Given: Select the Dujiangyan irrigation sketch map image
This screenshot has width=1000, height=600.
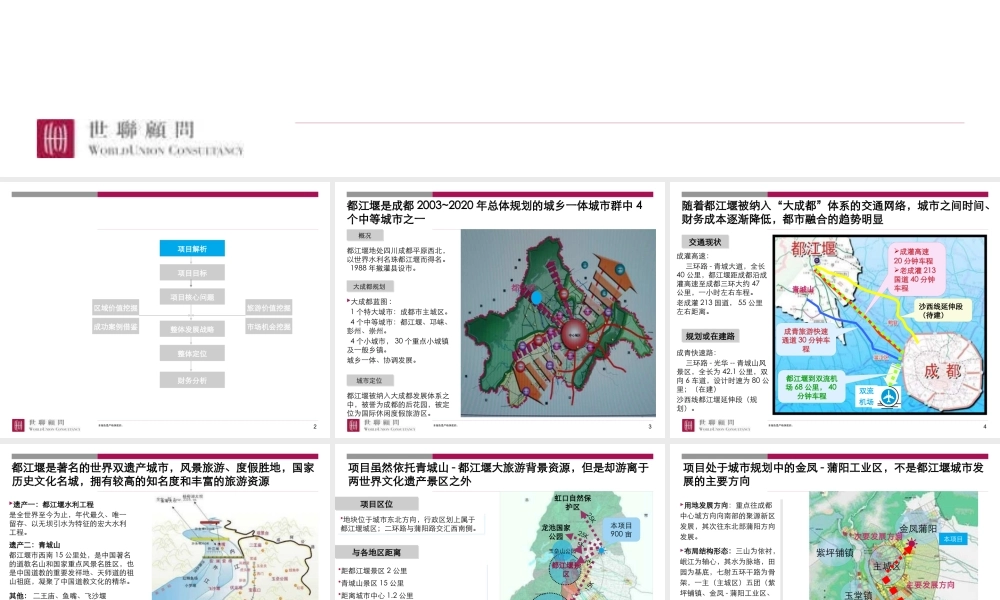Looking at the screenshot, I should tap(235, 547).
